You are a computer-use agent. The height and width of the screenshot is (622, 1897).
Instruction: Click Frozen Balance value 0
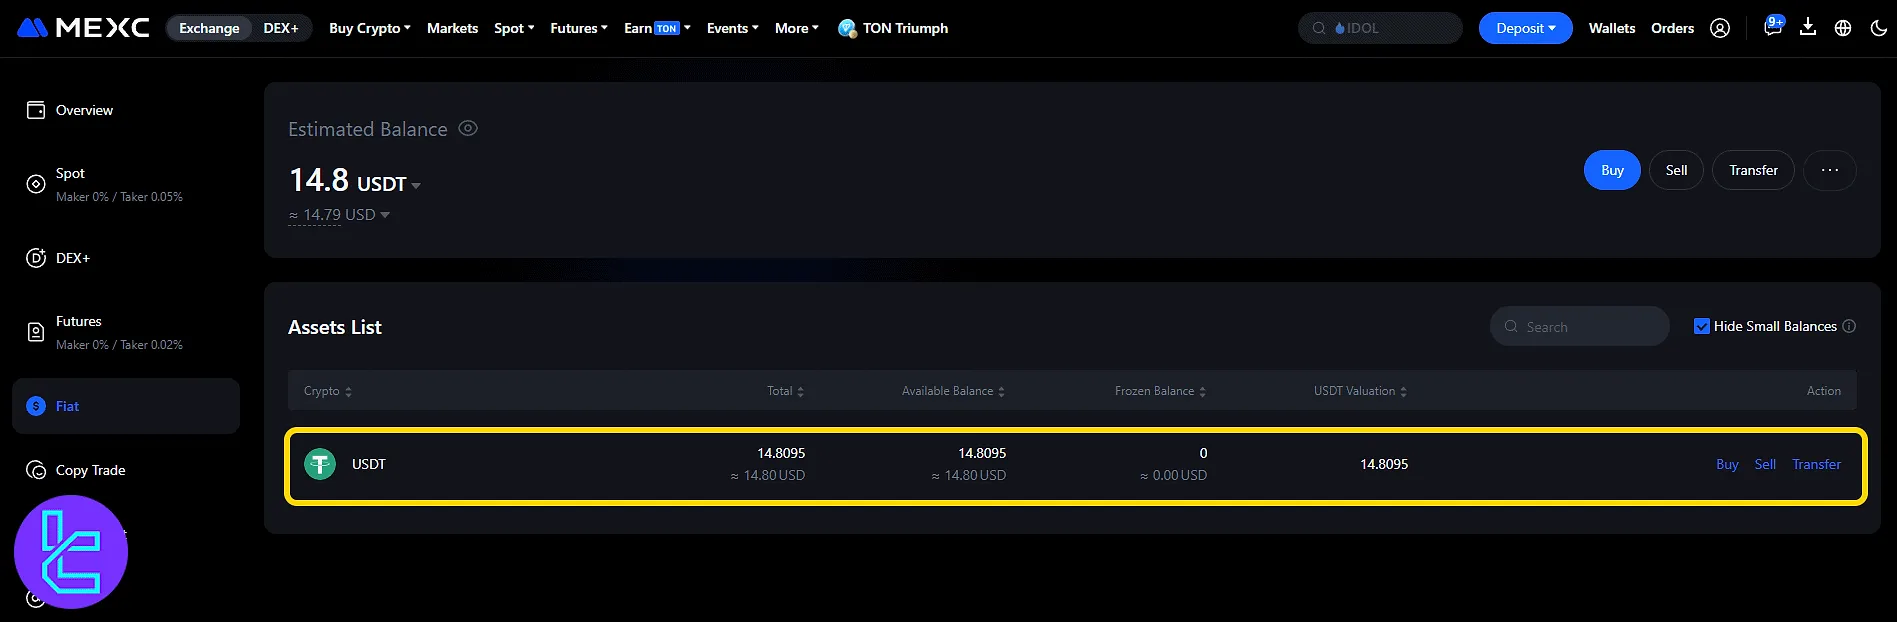[1203, 453]
